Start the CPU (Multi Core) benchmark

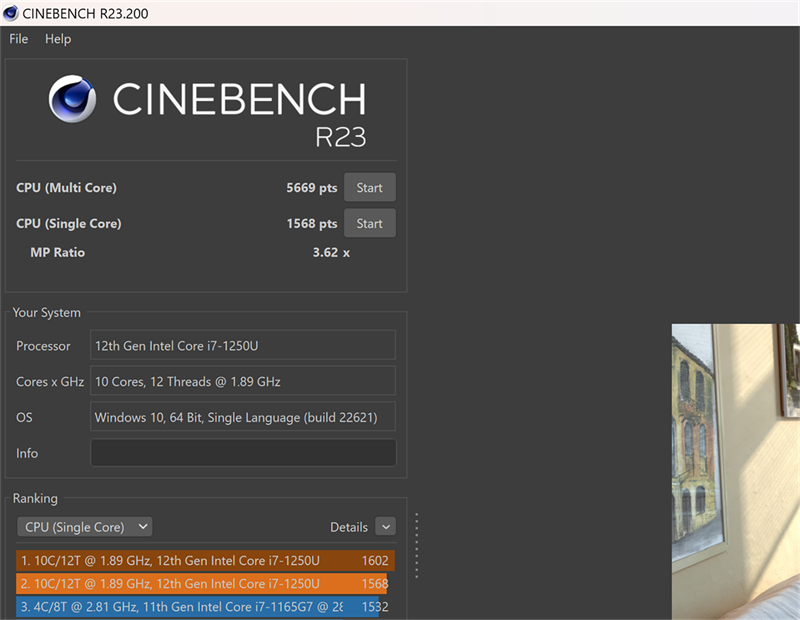coord(370,187)
